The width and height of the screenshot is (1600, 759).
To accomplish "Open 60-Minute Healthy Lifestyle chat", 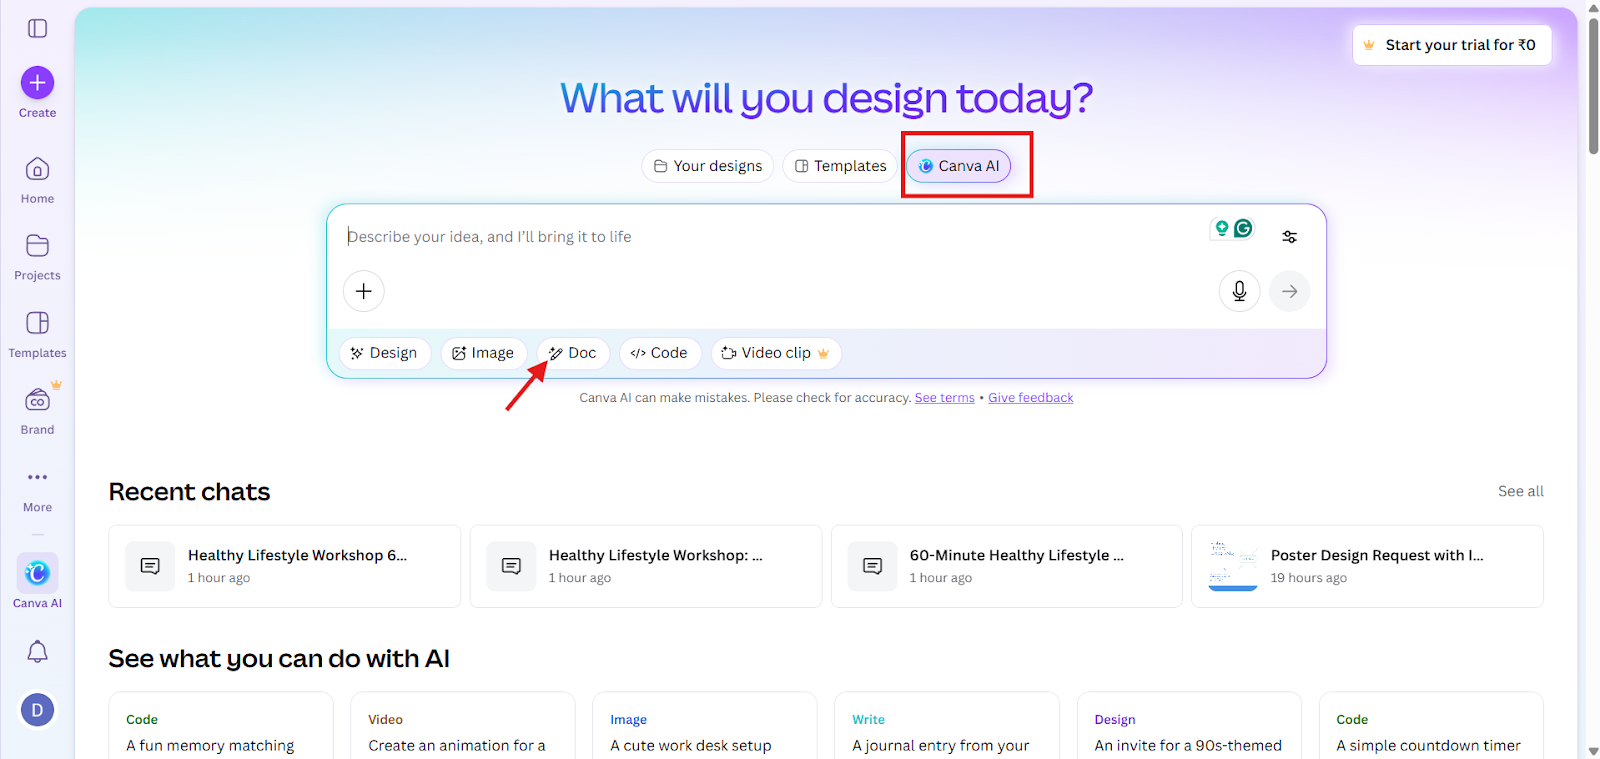I will coord(1007,566).
